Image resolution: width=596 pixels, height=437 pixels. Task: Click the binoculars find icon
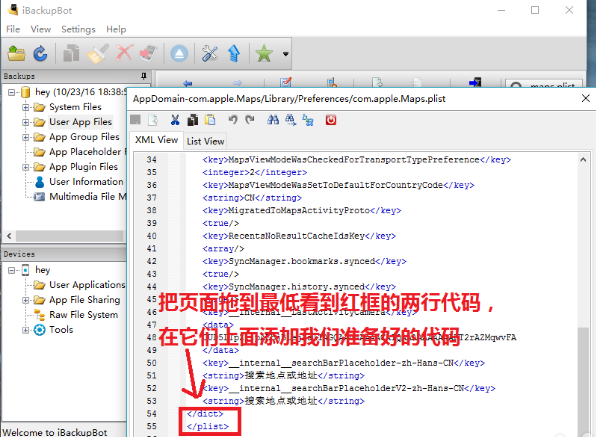[273, 120]
